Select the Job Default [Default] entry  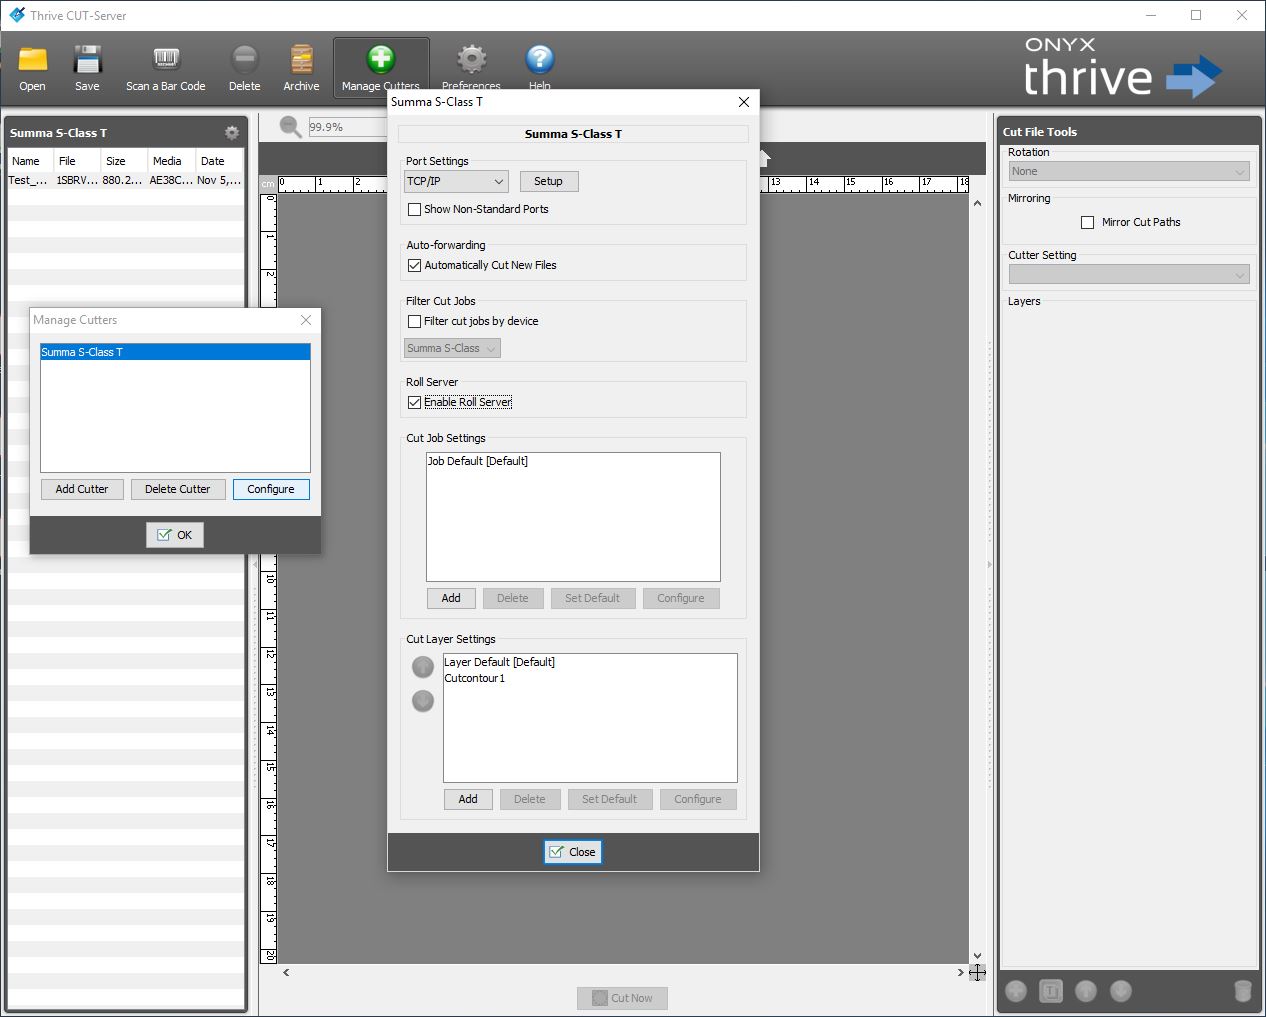[573, 461]
